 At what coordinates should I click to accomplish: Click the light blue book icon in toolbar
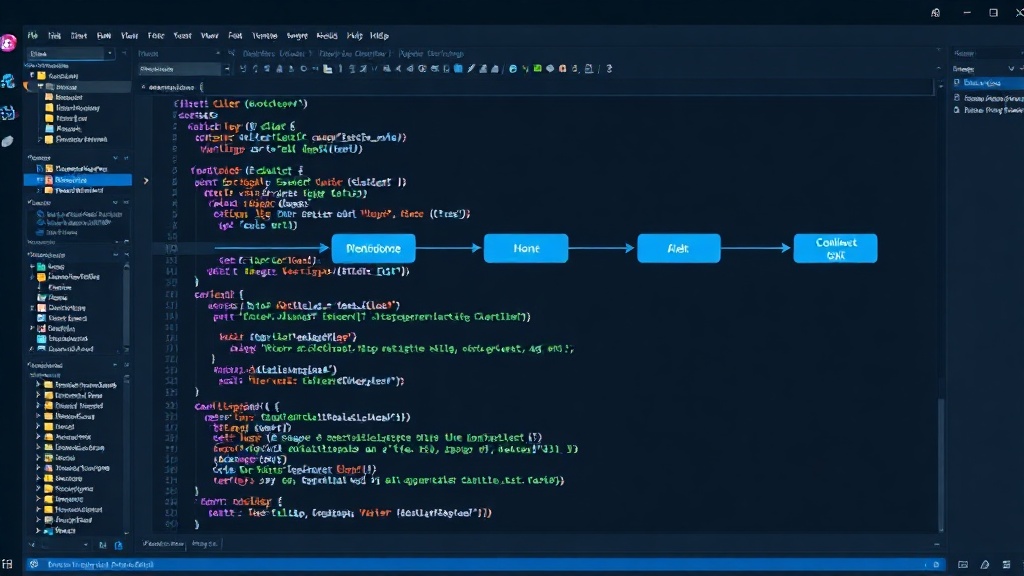point(458,68)
